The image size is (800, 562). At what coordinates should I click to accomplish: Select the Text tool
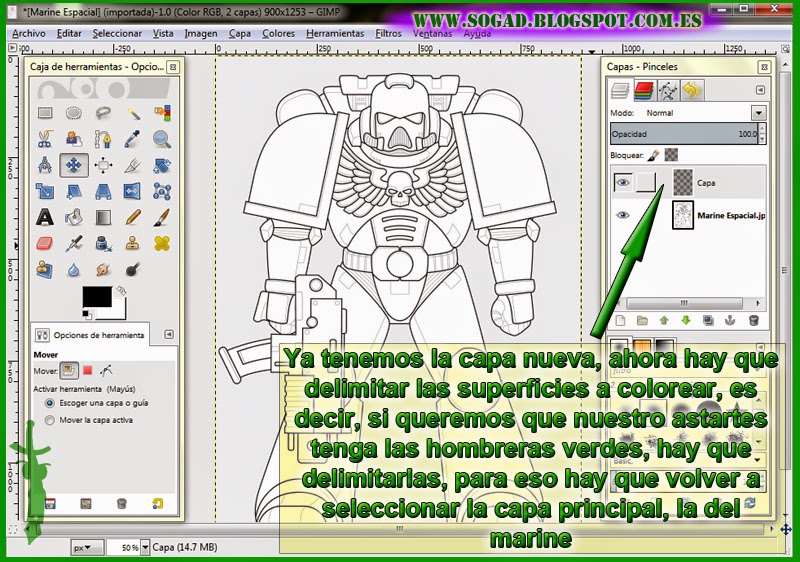45,217
